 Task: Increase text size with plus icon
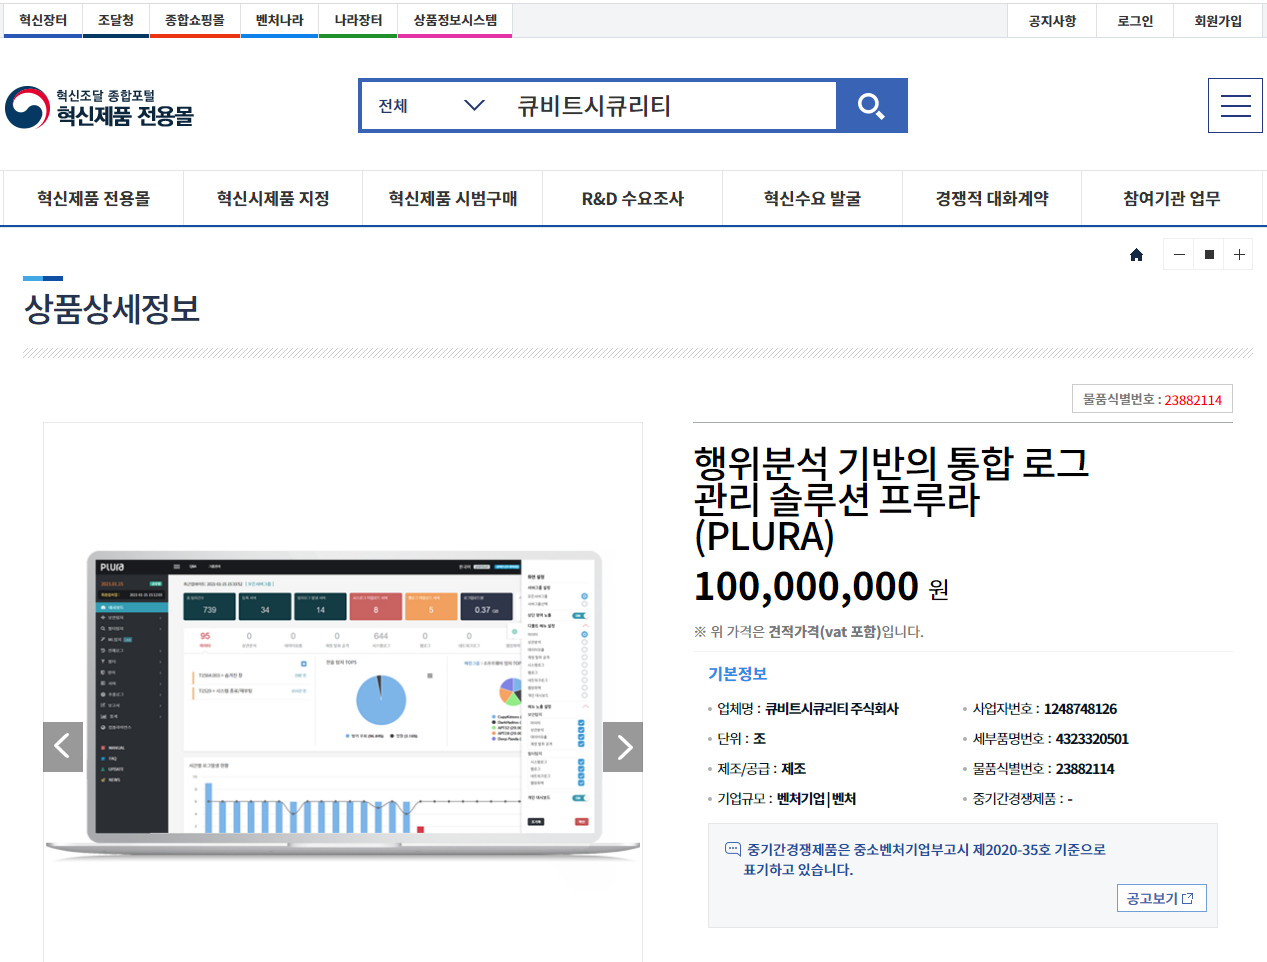pyautogui.click(x=1239, y=255)
